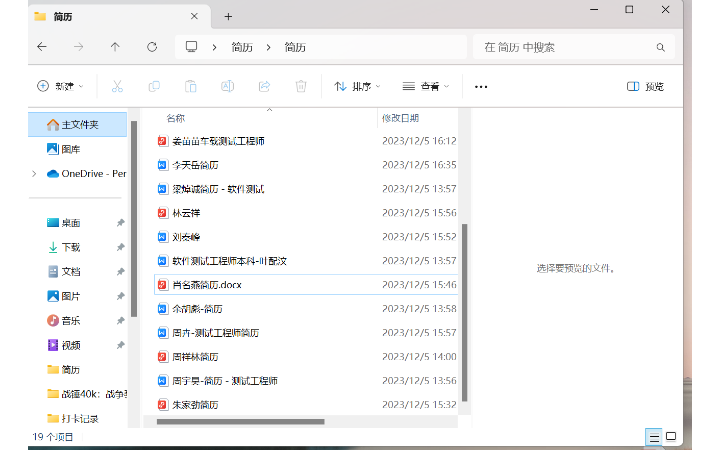Navigate back to previous folder
Image resolution: width=720 pixels, height=450 pixels.
(41, 47)
